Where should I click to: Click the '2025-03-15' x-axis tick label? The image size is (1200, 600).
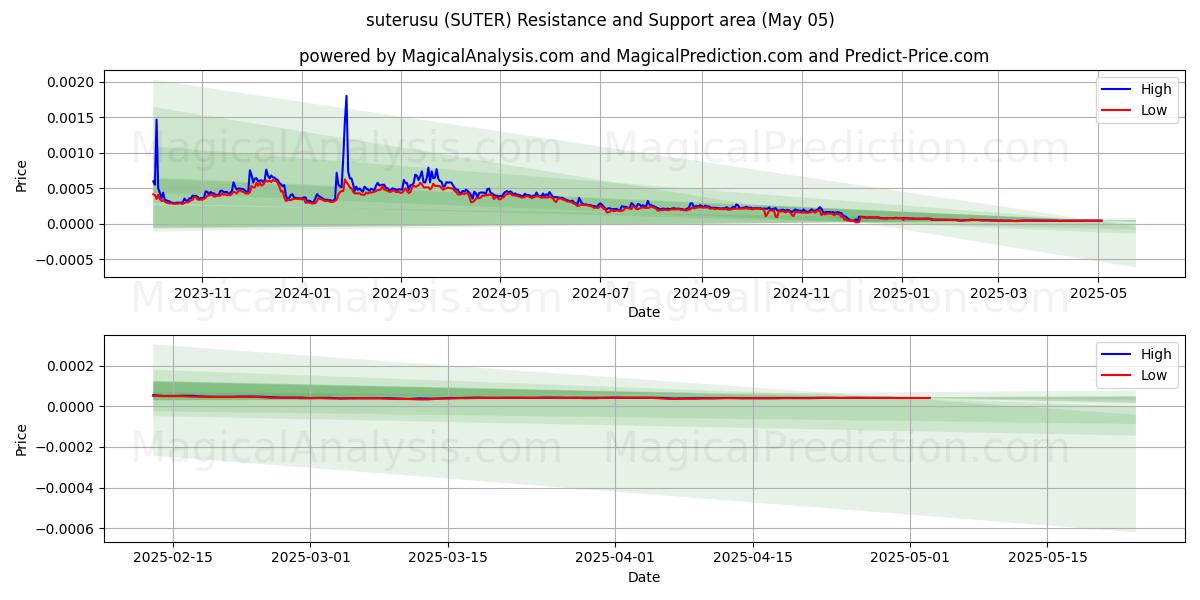[448, 557]
